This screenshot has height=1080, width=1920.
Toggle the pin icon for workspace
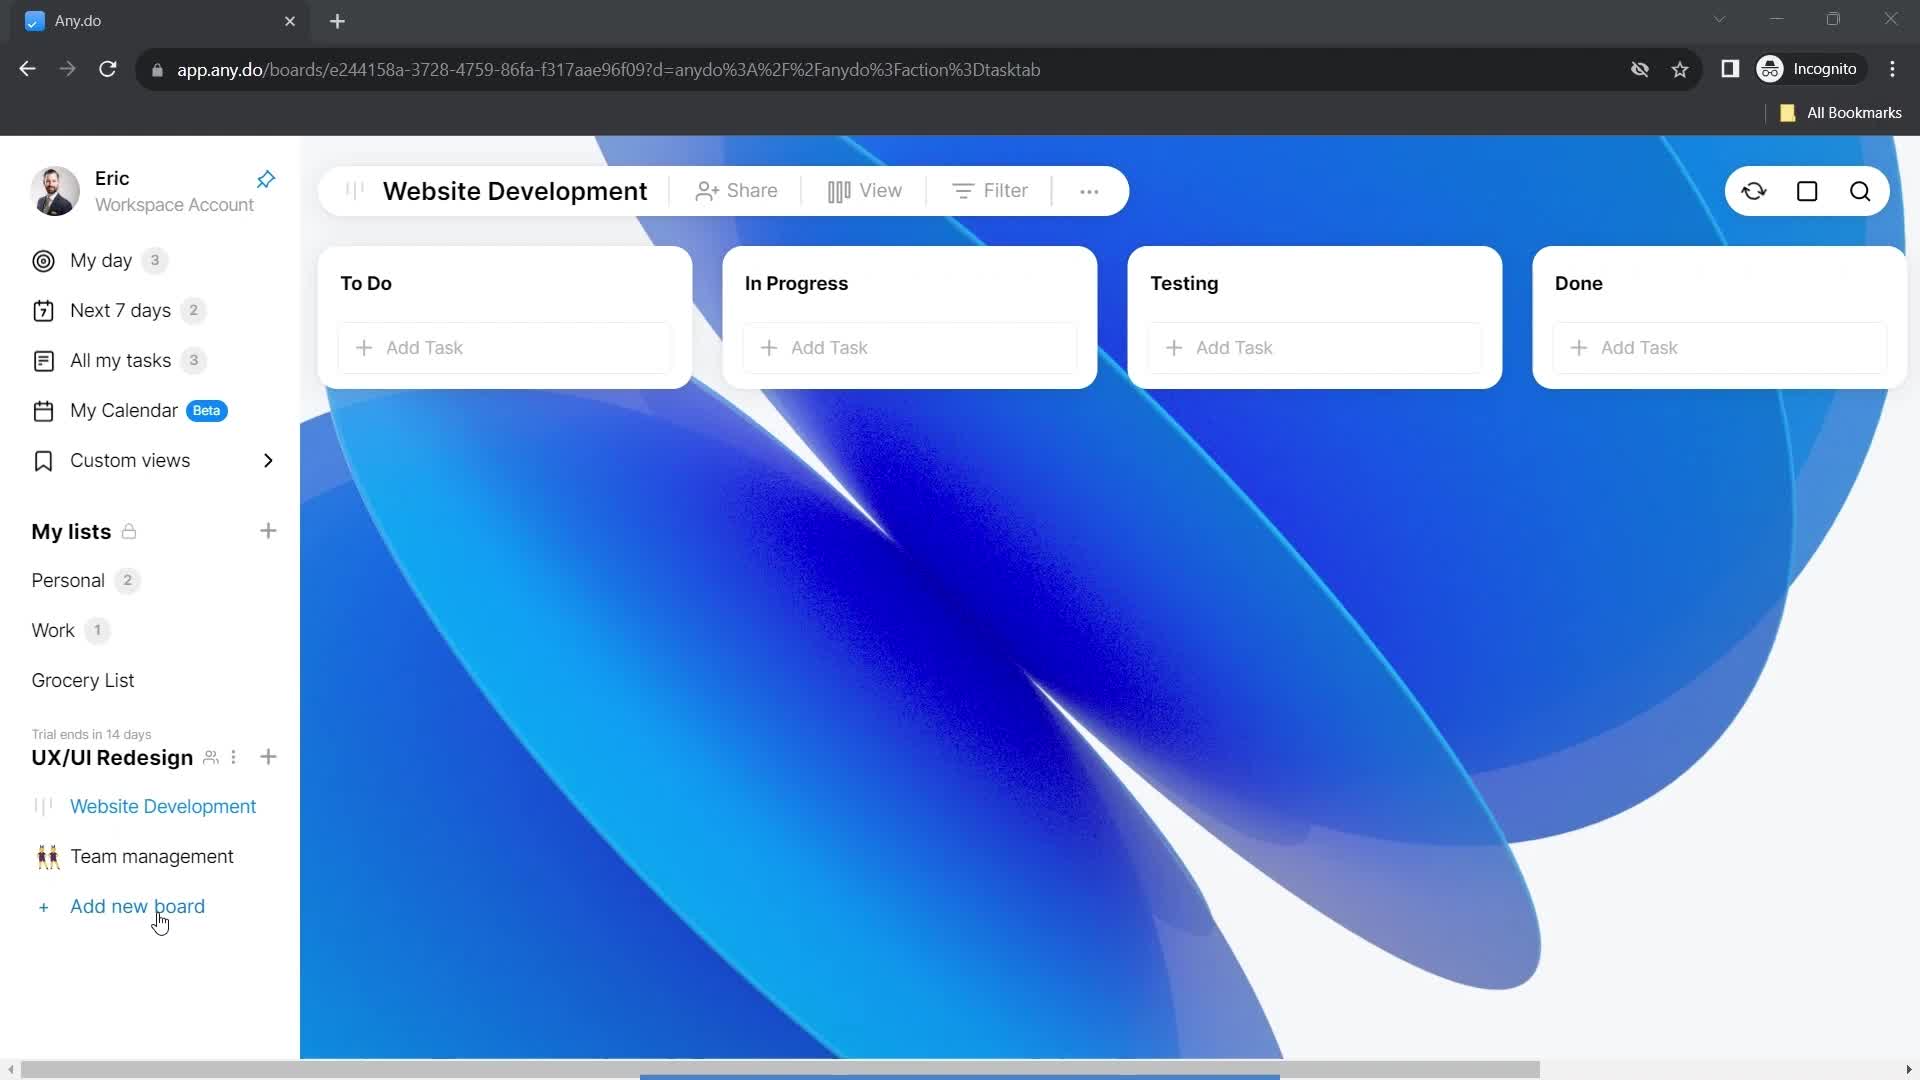click(x=265, y=179)
